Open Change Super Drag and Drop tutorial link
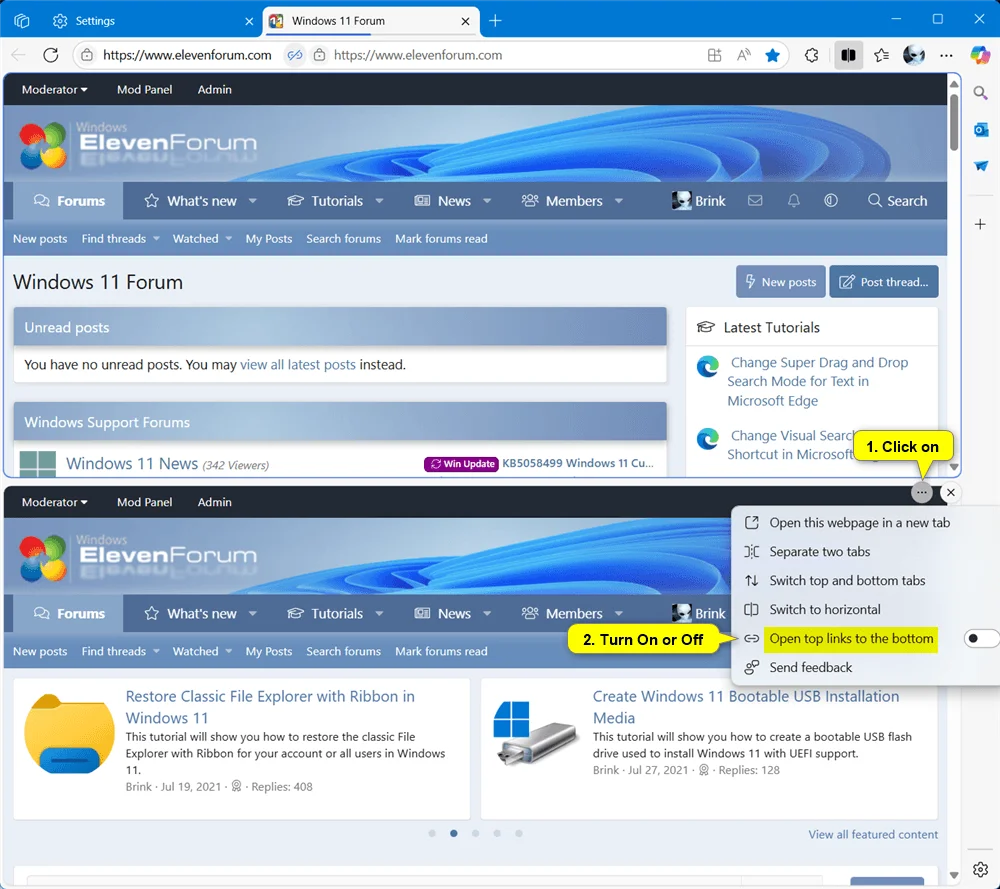Viewport: 1000px width, 889px height. [818, 381]
